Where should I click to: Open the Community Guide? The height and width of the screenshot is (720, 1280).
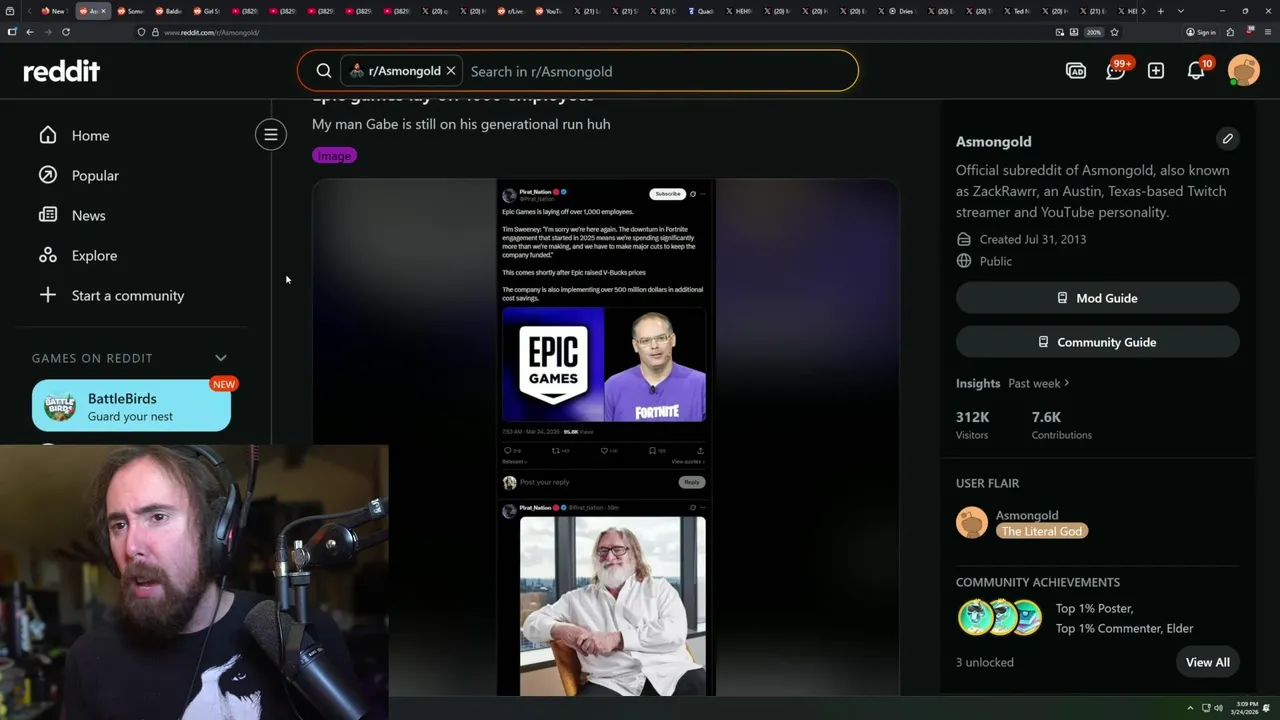[x=1097, y=342]
